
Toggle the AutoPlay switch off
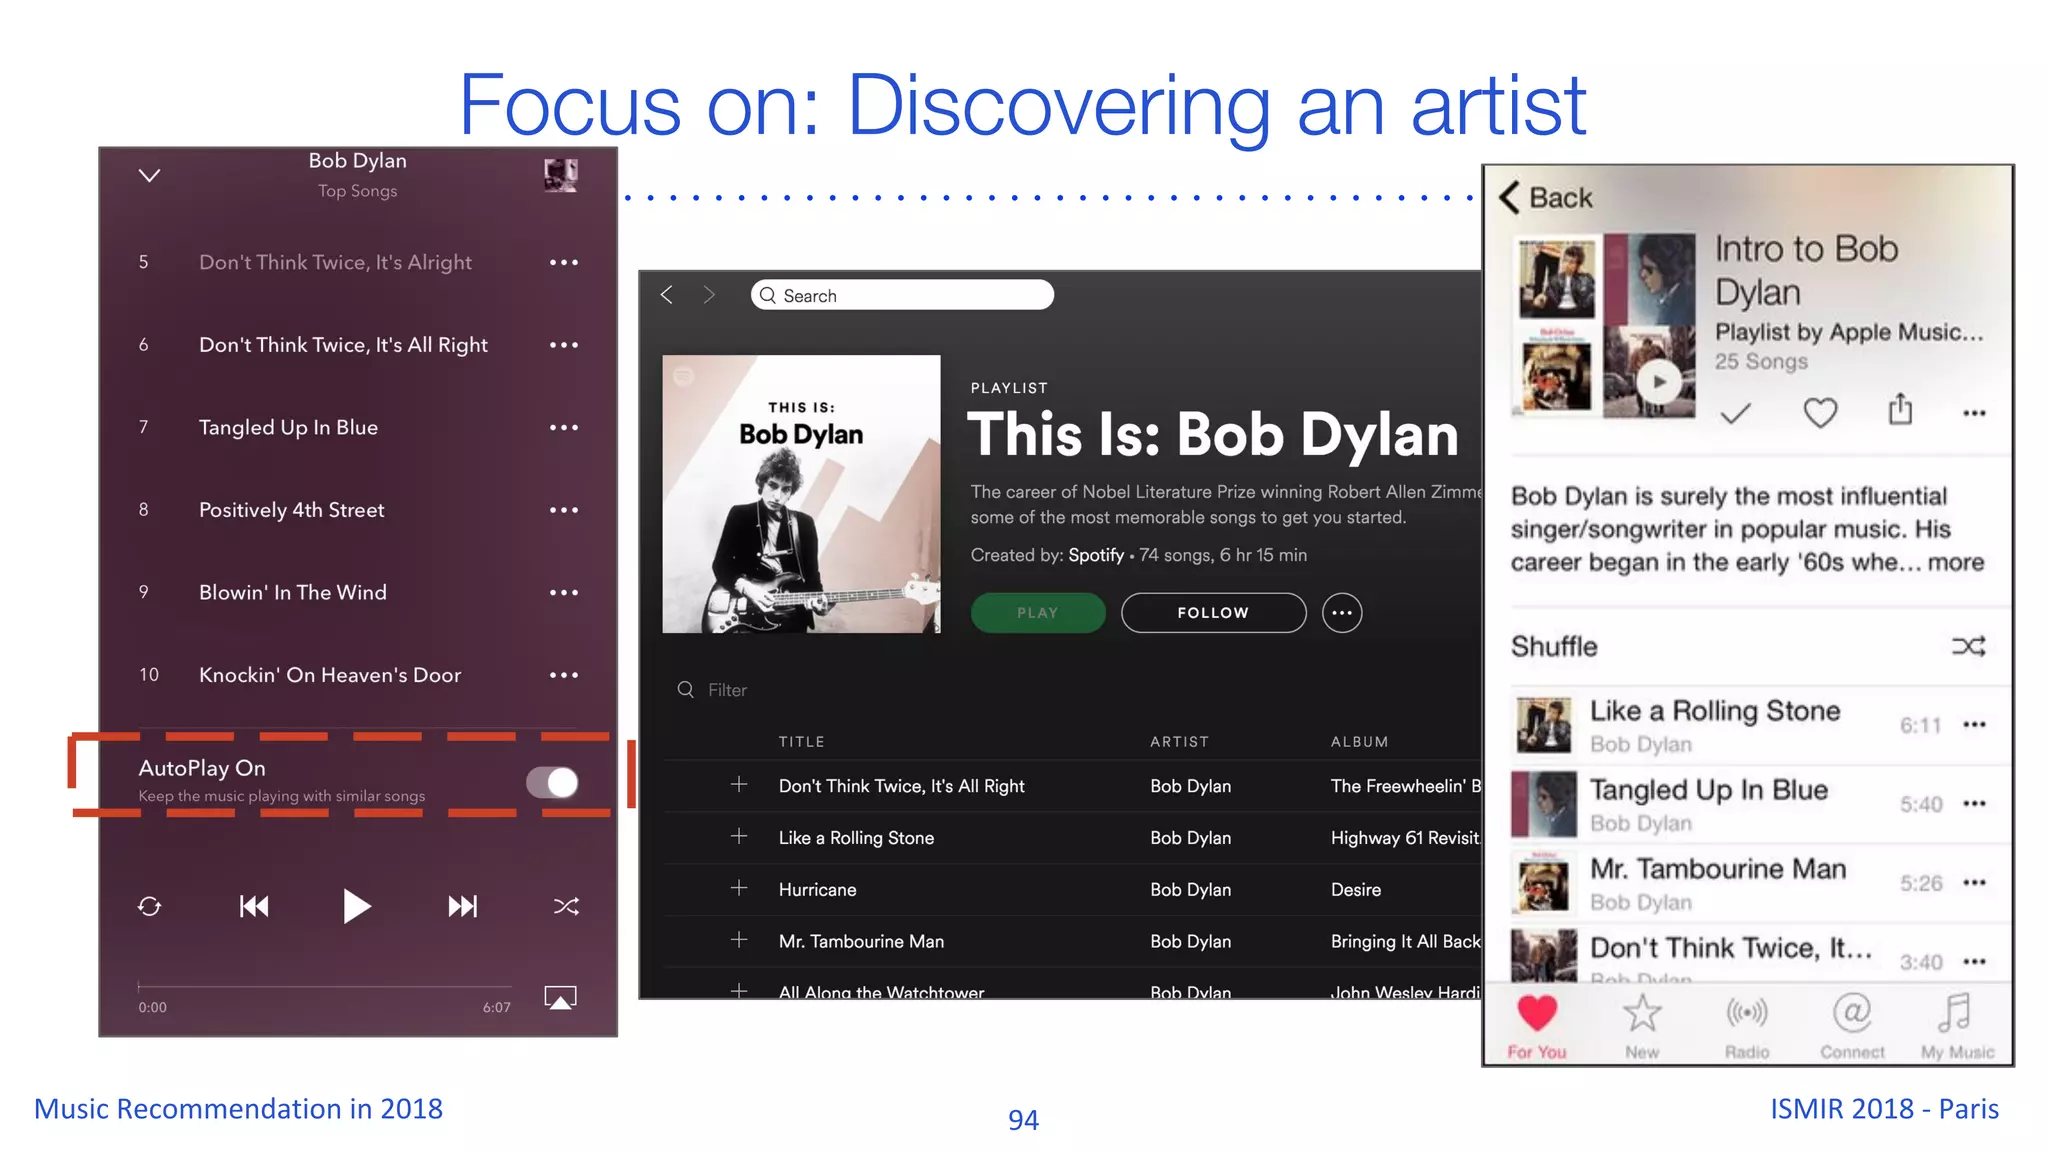click(x=553, y=782)
